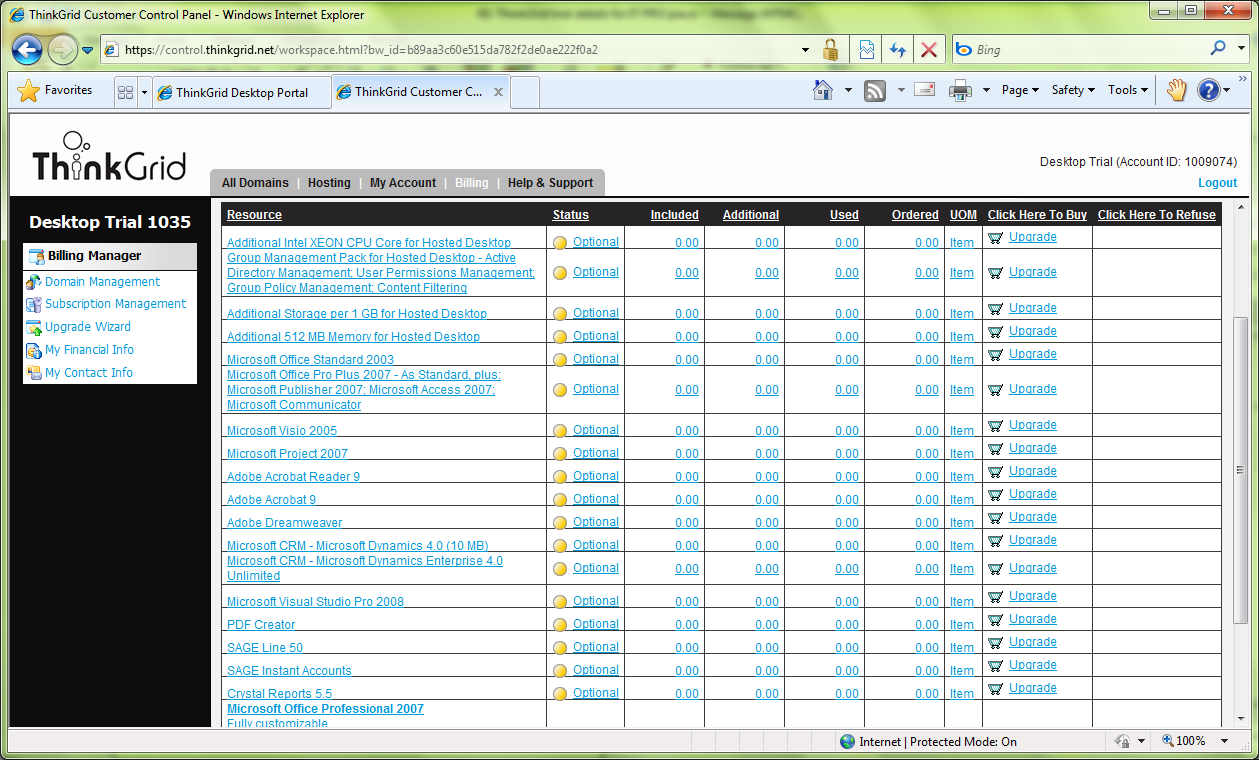Open the Tools menu dropdown
This screenshot has height=760, width=1259.
click(x=1128, y=90)
